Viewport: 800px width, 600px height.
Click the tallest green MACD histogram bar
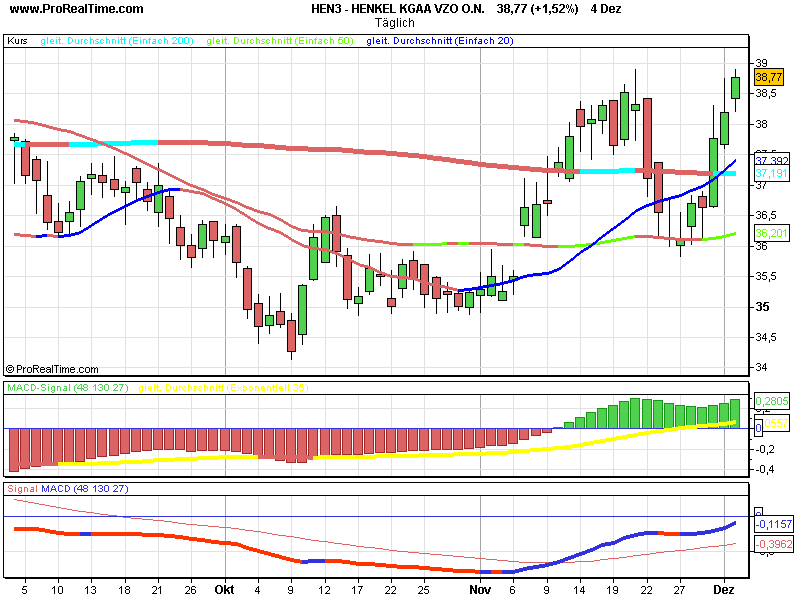click(x=635, y=413)
